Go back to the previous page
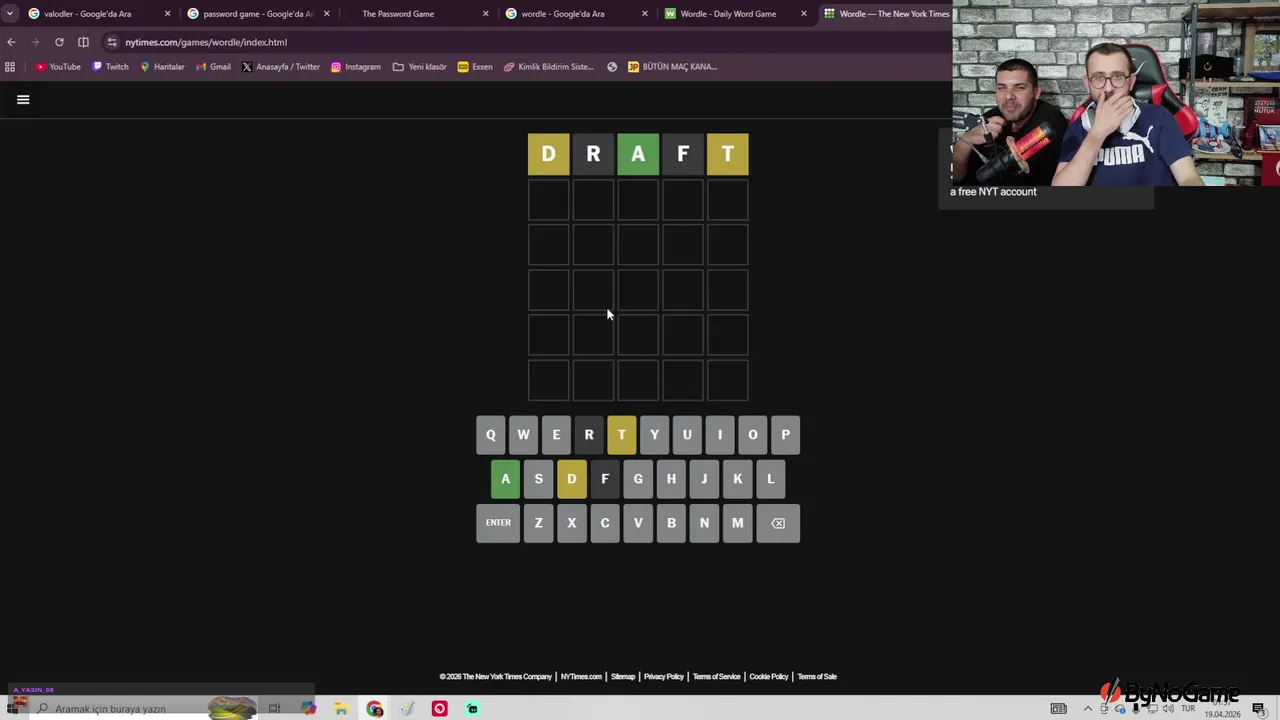The height and width of the screenshot is (720, 1280). click(11, 42)
